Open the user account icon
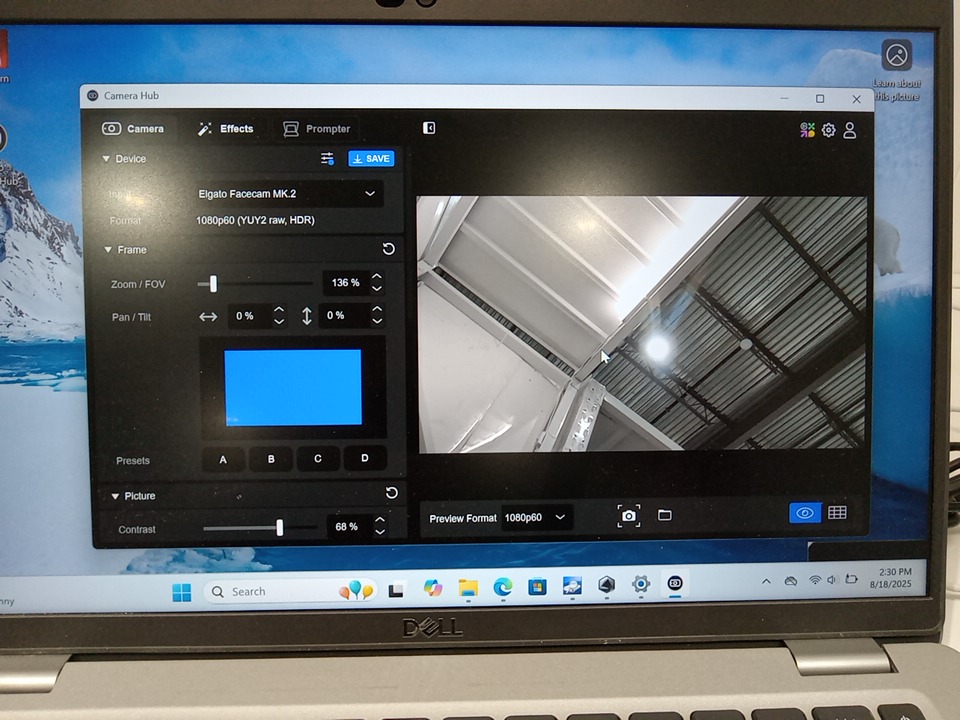Image resolution: width=960 pixels, height=720 pixels. click(850, 130)
